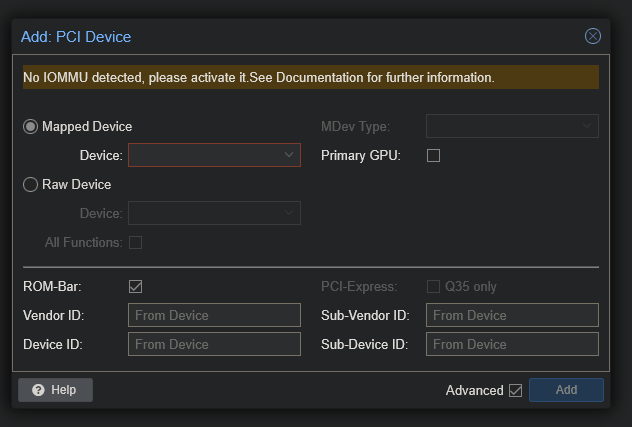632x427 pixels.
Task: Click the Vendor ID label
Action: (54, 315)
